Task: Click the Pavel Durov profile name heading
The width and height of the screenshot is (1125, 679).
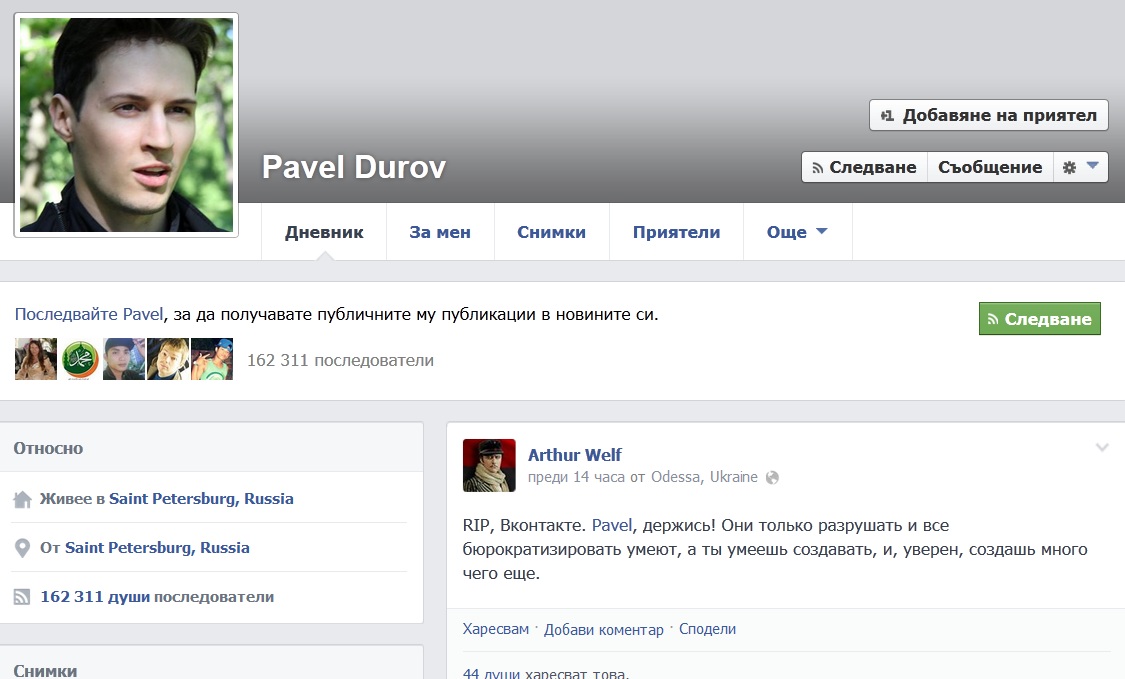Action: pos(354,167)
